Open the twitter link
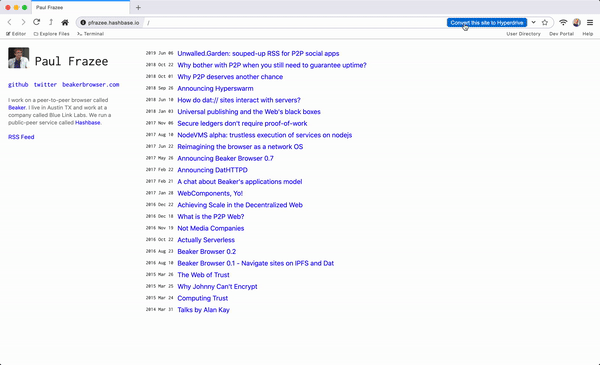Viewport: 600px width, 365px height. (x=45, y=85)
